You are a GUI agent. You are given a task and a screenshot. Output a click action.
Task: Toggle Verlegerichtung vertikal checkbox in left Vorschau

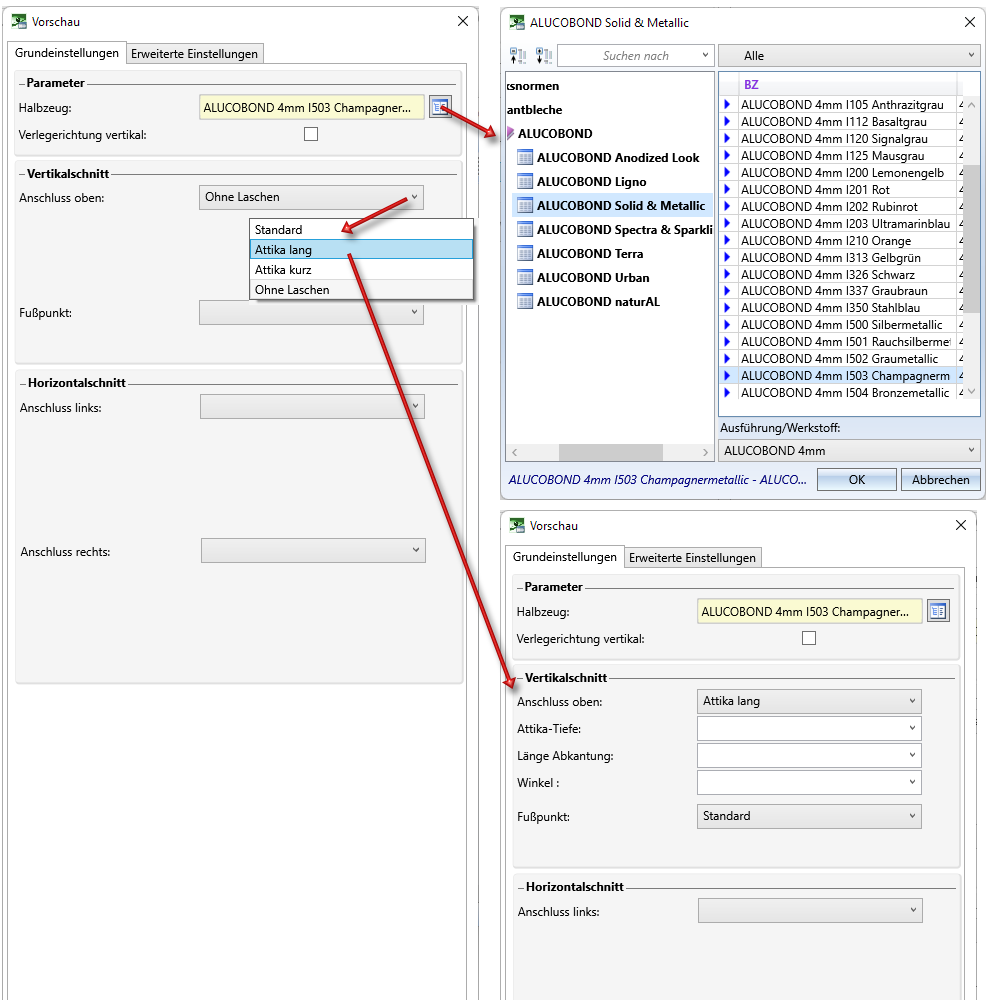(x=311, y=134)
